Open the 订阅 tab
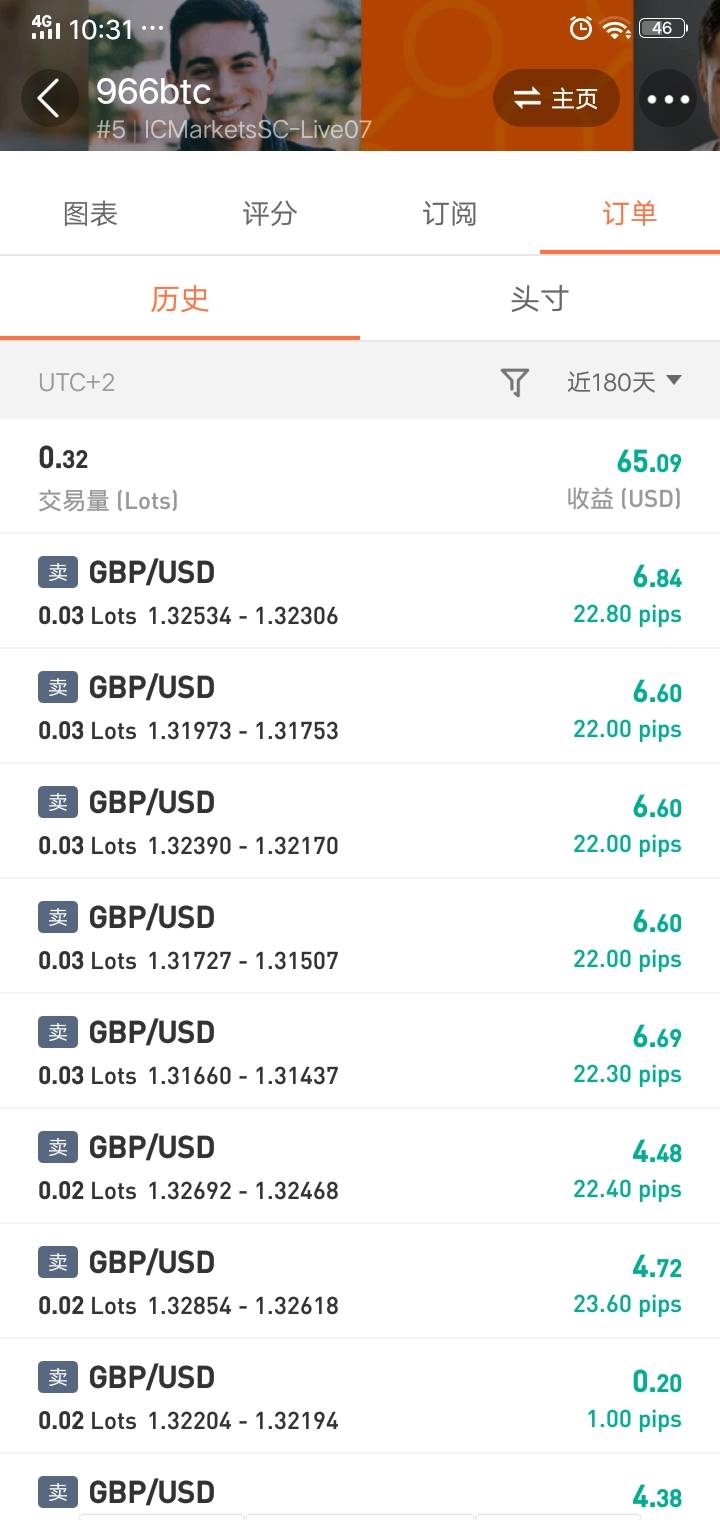Screen dimensions: 720x1520 pyautogui.click(x=449, y=213)
